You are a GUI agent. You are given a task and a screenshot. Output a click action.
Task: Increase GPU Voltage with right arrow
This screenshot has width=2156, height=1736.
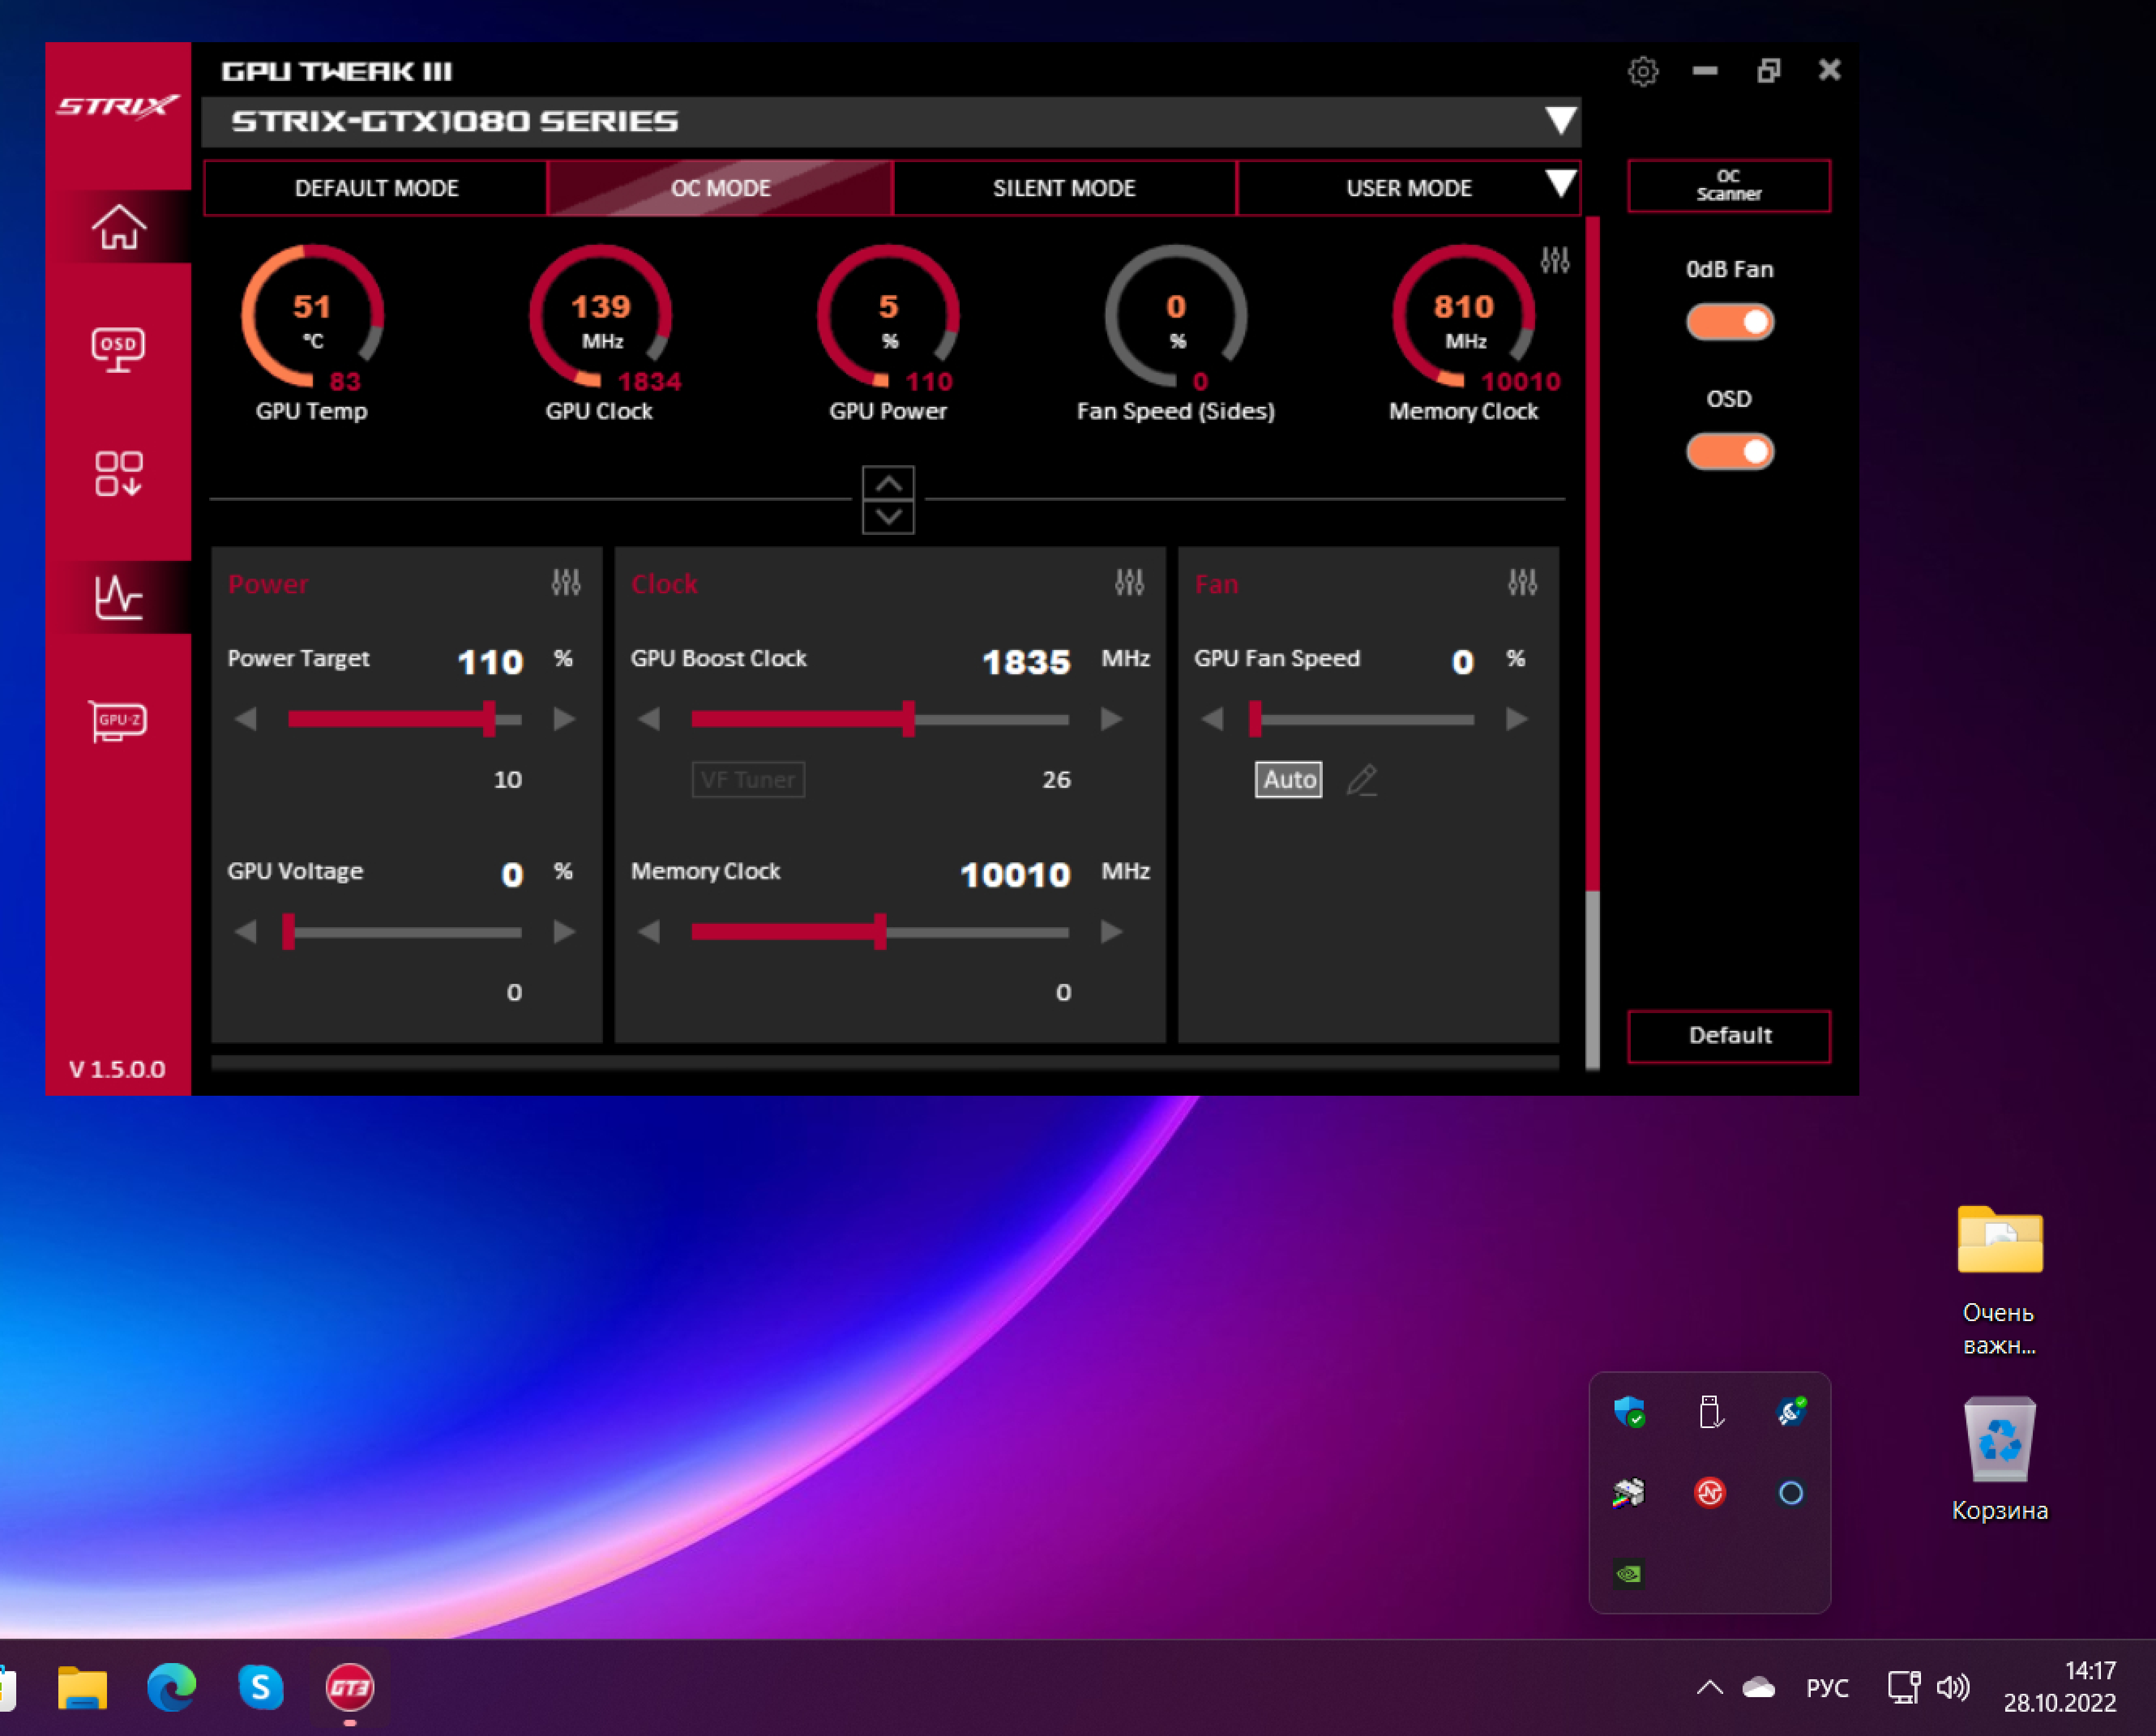(564, 932)
